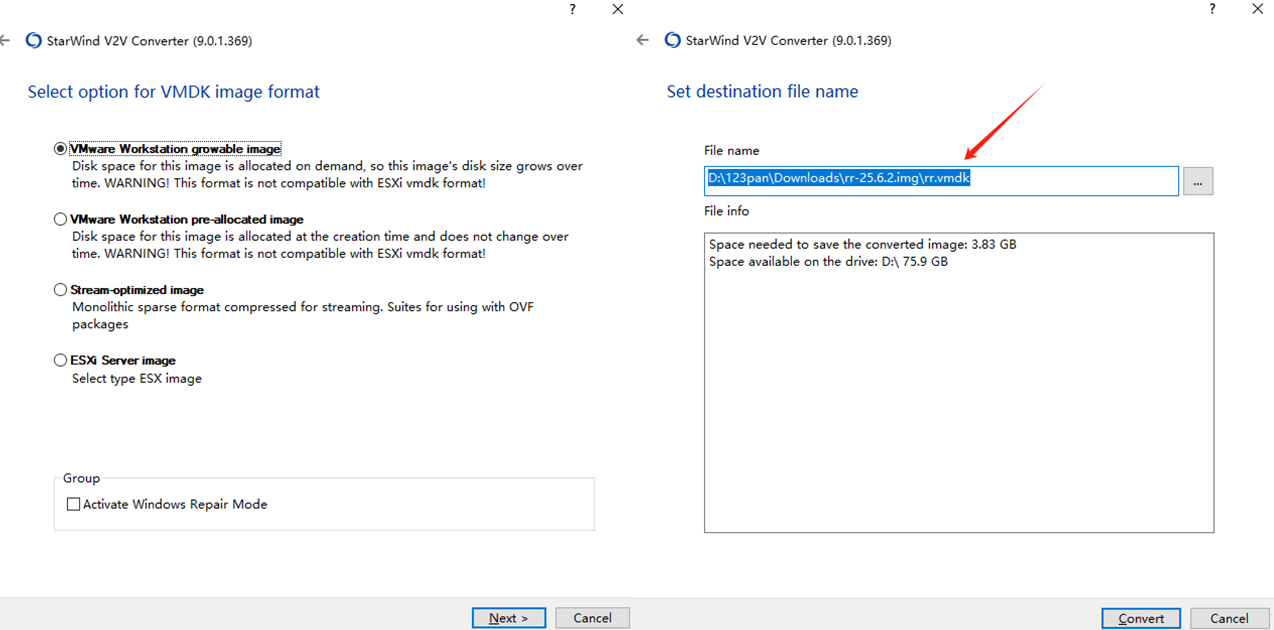Click the StarWind logo in the VMDK image format window

(x=34, y=41)
